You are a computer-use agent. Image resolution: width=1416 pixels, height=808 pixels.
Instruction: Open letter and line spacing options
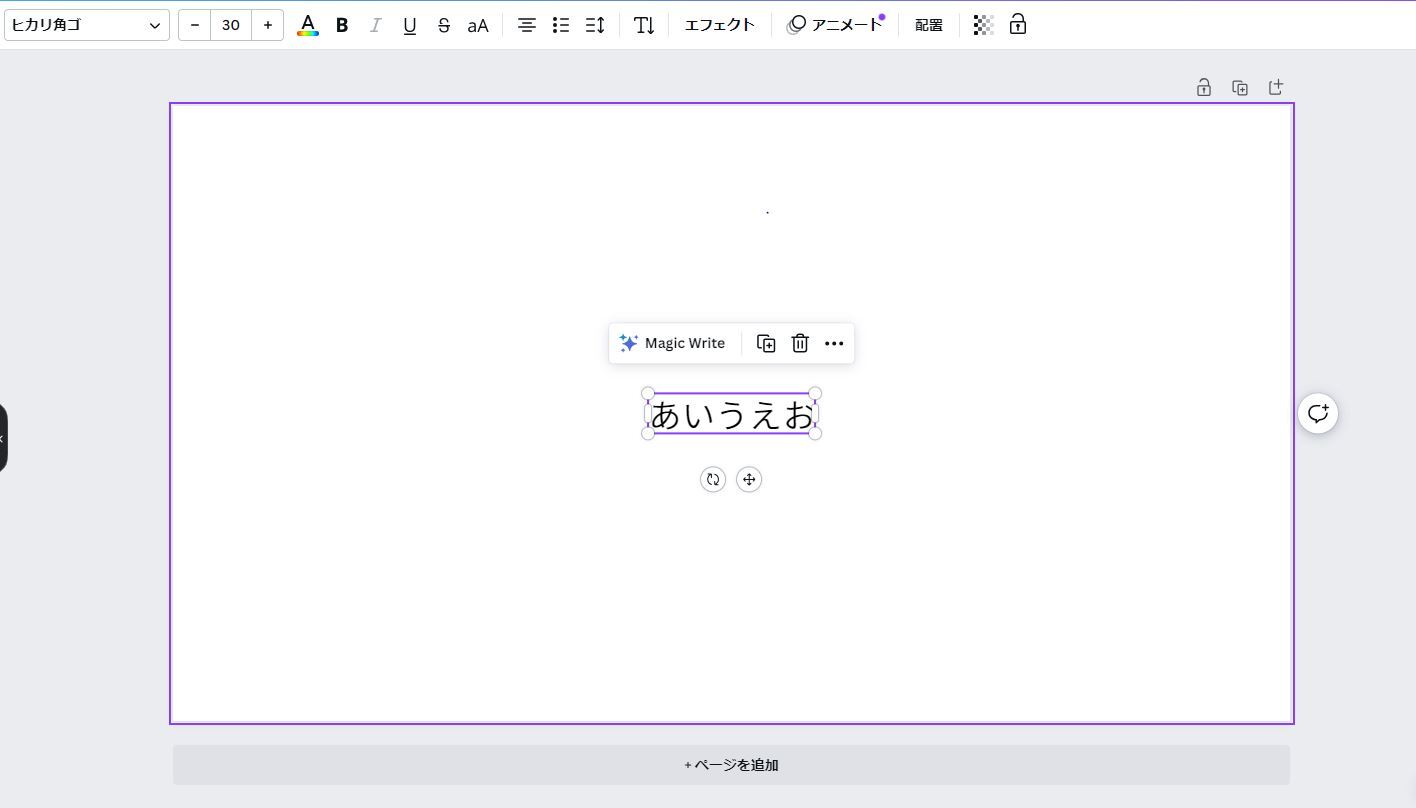pos(595,25)
